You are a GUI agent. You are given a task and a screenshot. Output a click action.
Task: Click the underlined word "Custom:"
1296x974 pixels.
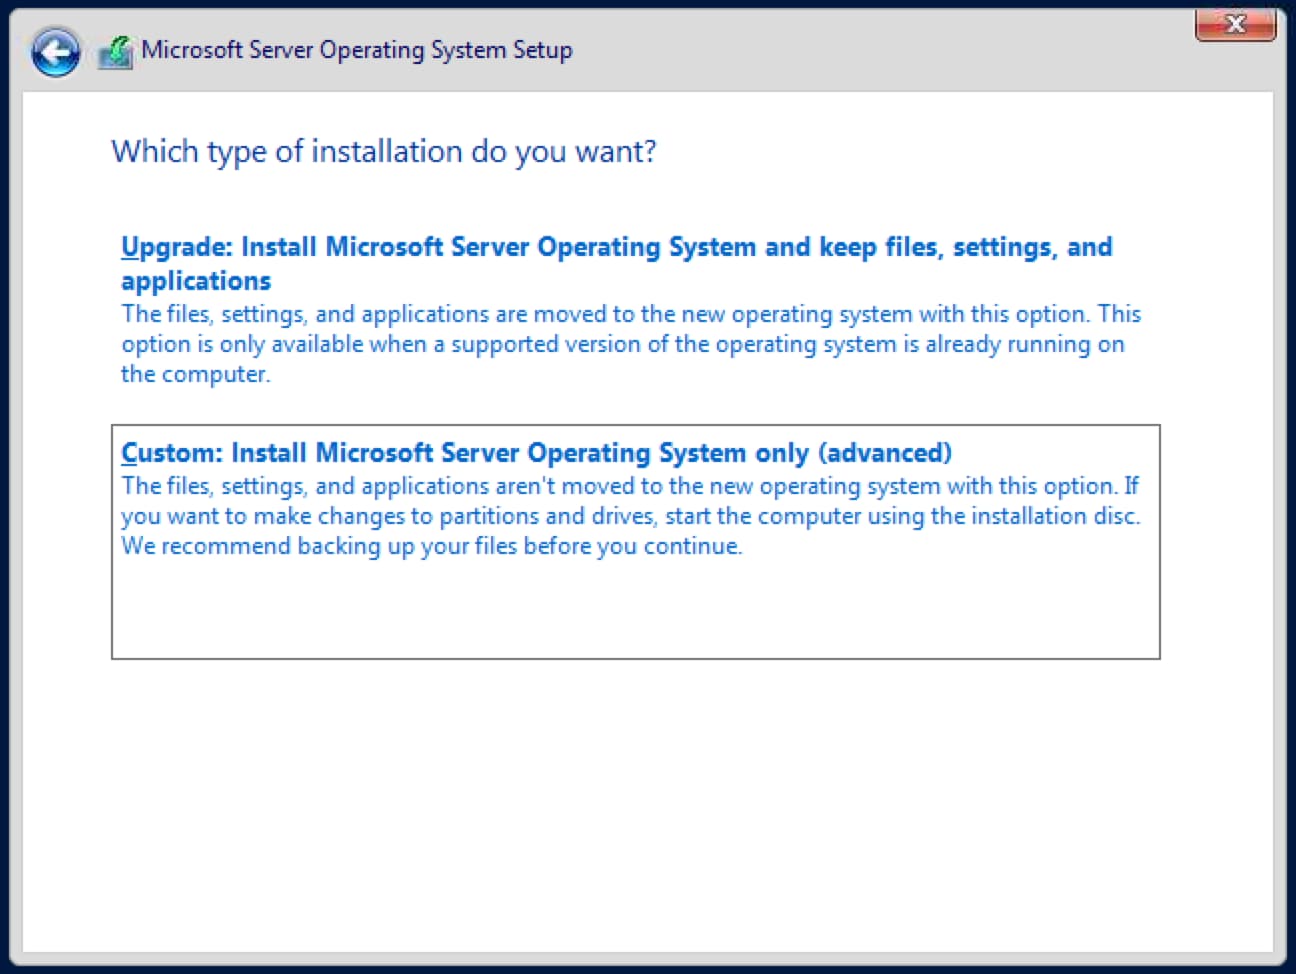point(171,453)
